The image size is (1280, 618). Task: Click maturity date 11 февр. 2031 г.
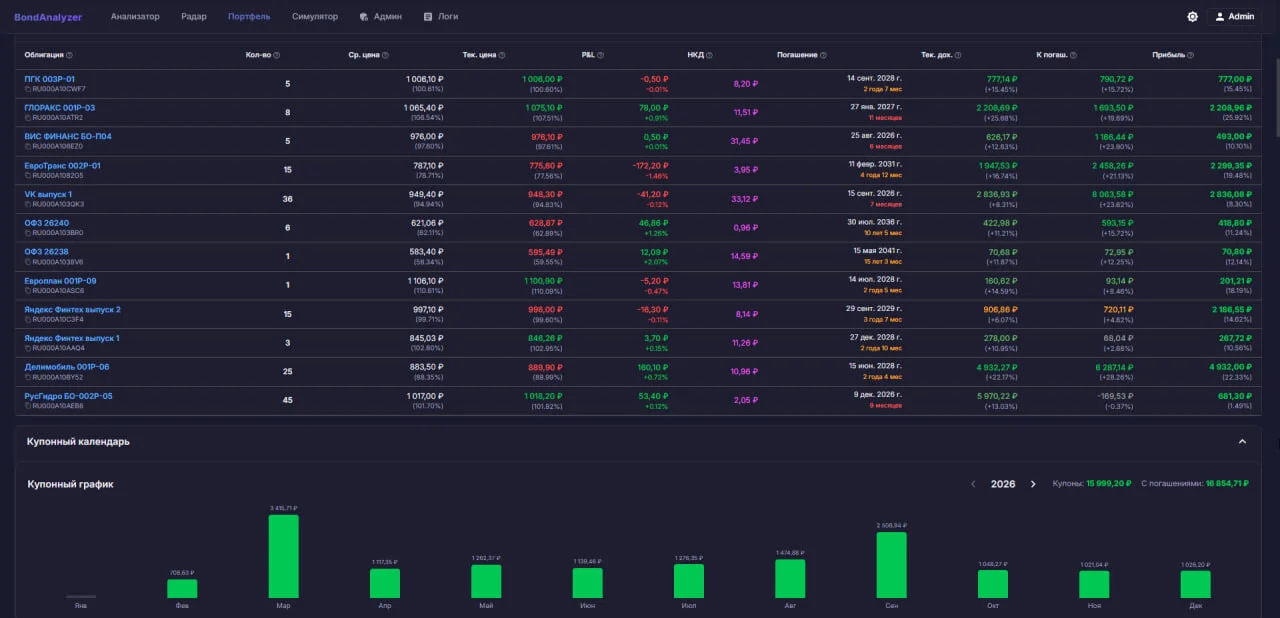click(875, 163)
